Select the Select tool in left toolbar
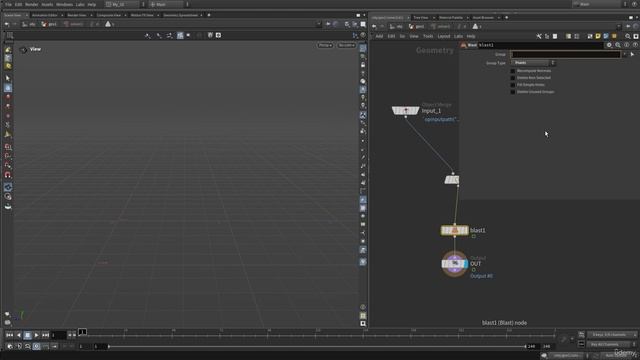The height and width of the screenshot is (360, 640). point(8,78)
